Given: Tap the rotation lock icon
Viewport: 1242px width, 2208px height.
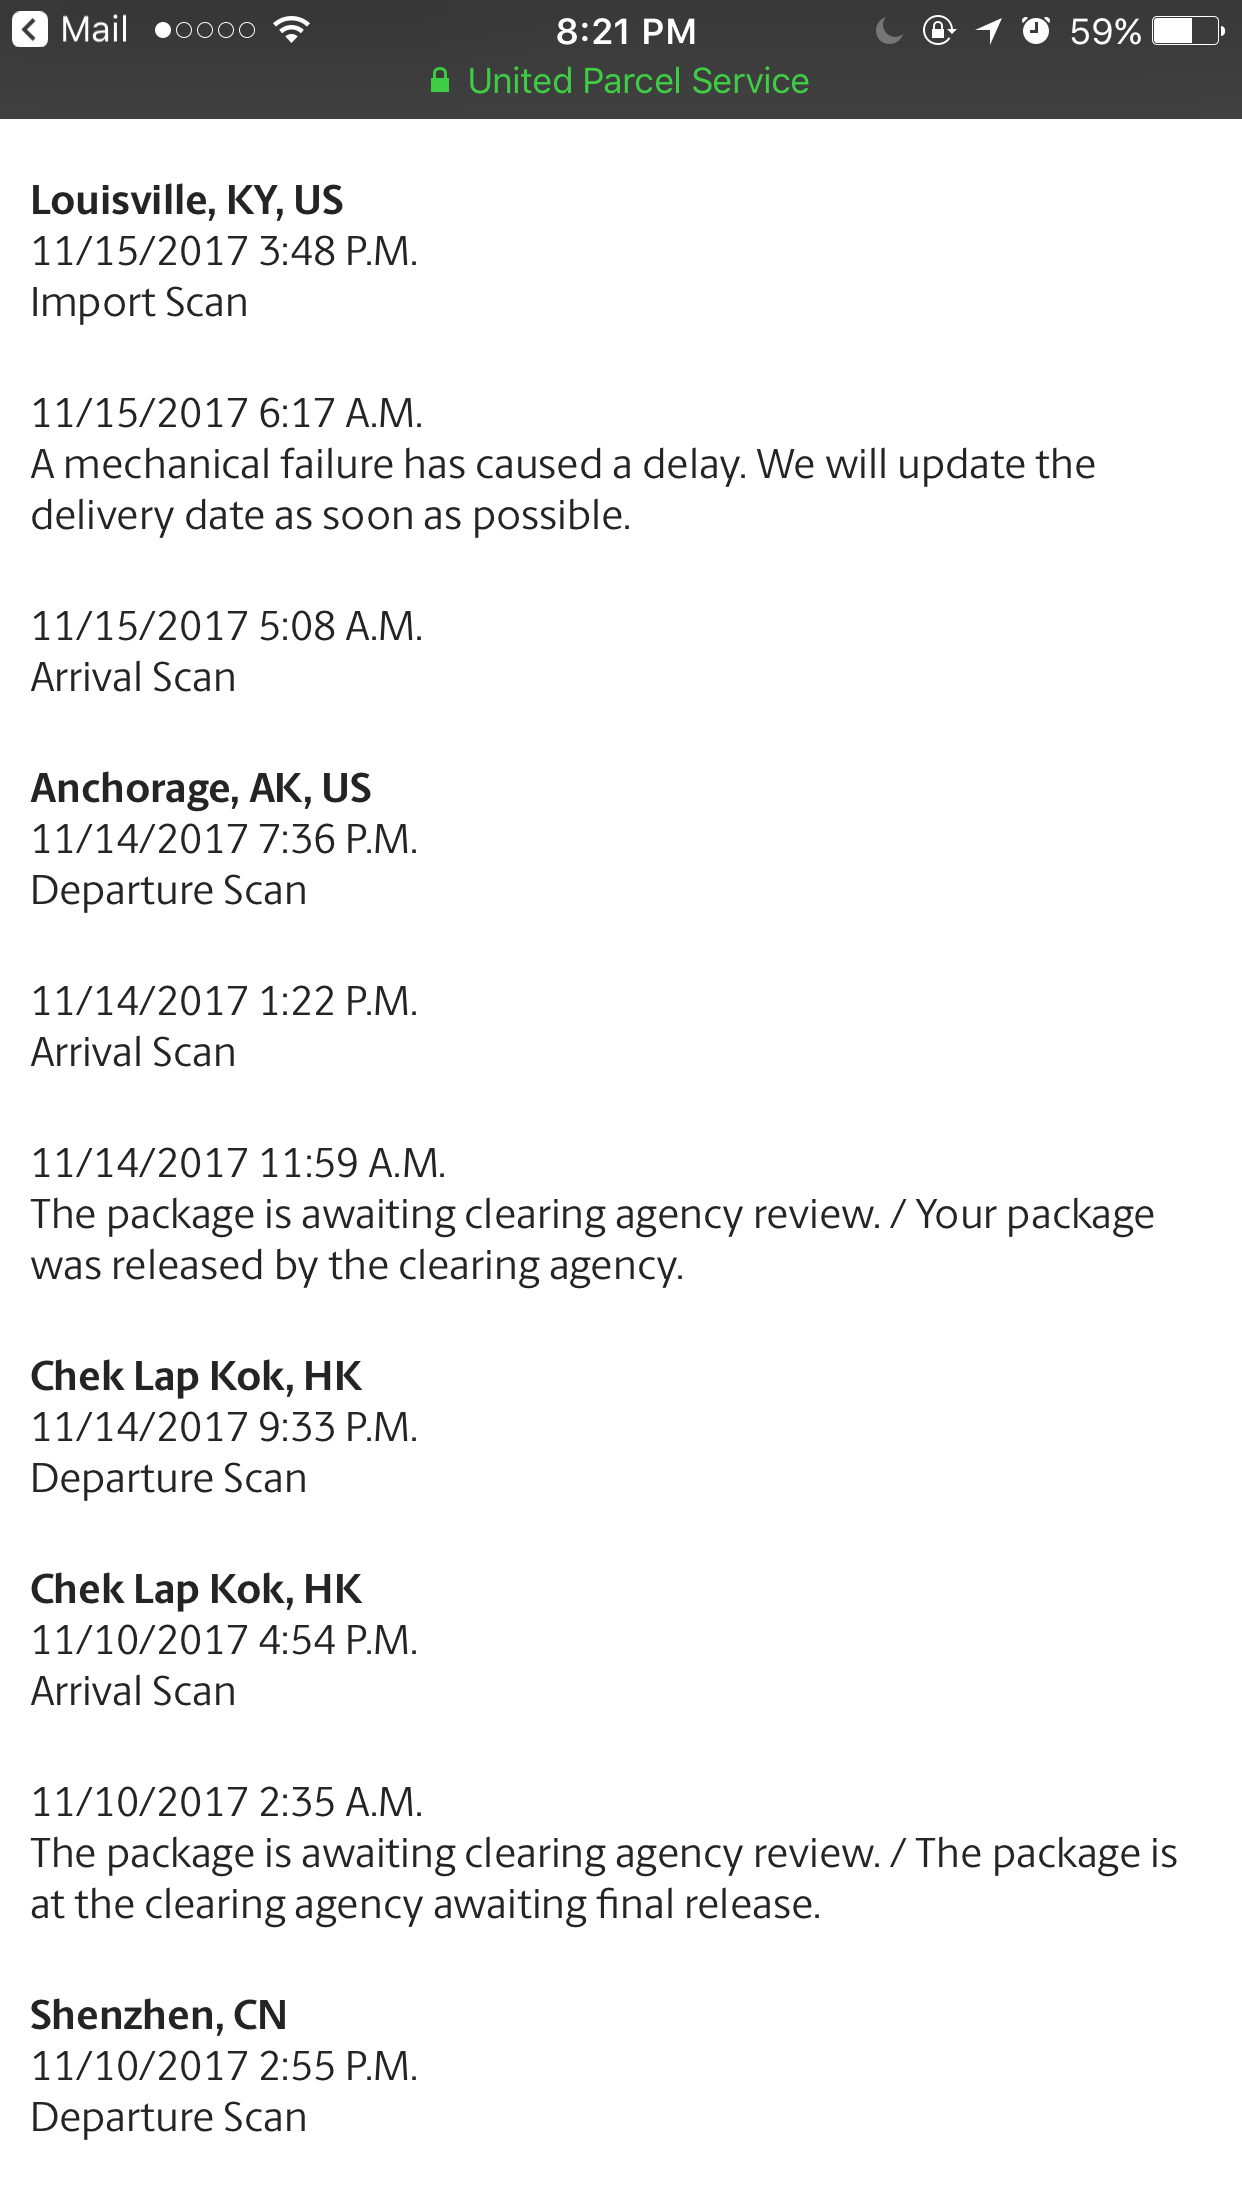Looking at the screenshot, I should (938, 31).
